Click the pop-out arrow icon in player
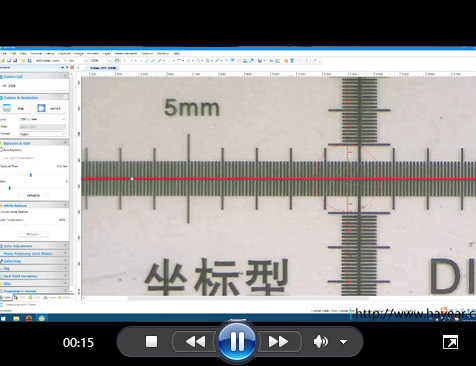Viewport: 476px width, 366px height. (x=450, y=342)
